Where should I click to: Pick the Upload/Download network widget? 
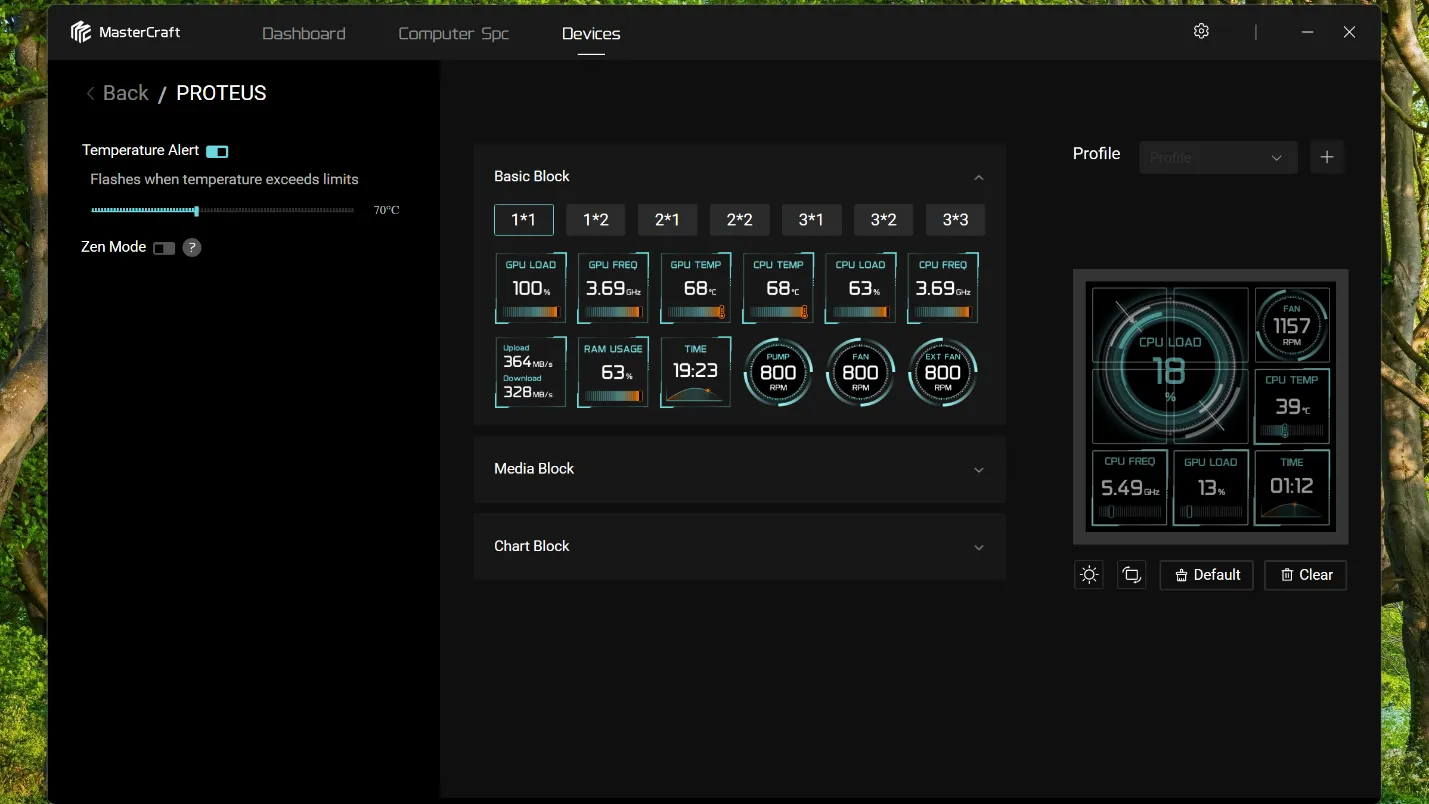click(531, 372)
